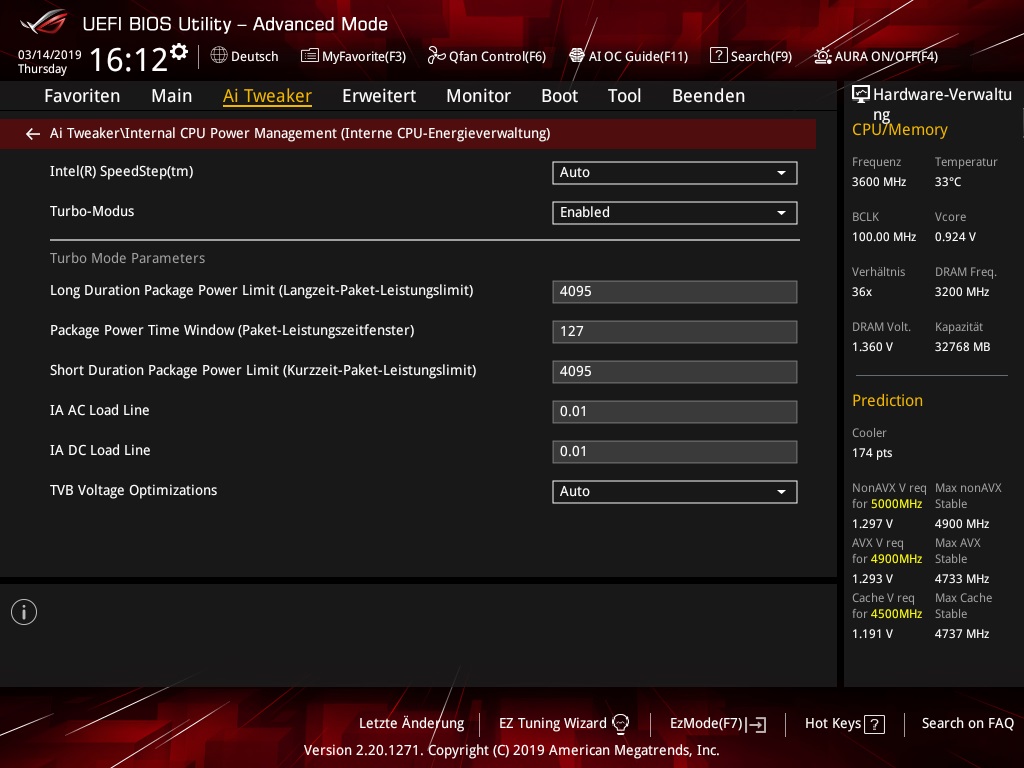
Task: Open the Boot tab
Action: point(560,96)
